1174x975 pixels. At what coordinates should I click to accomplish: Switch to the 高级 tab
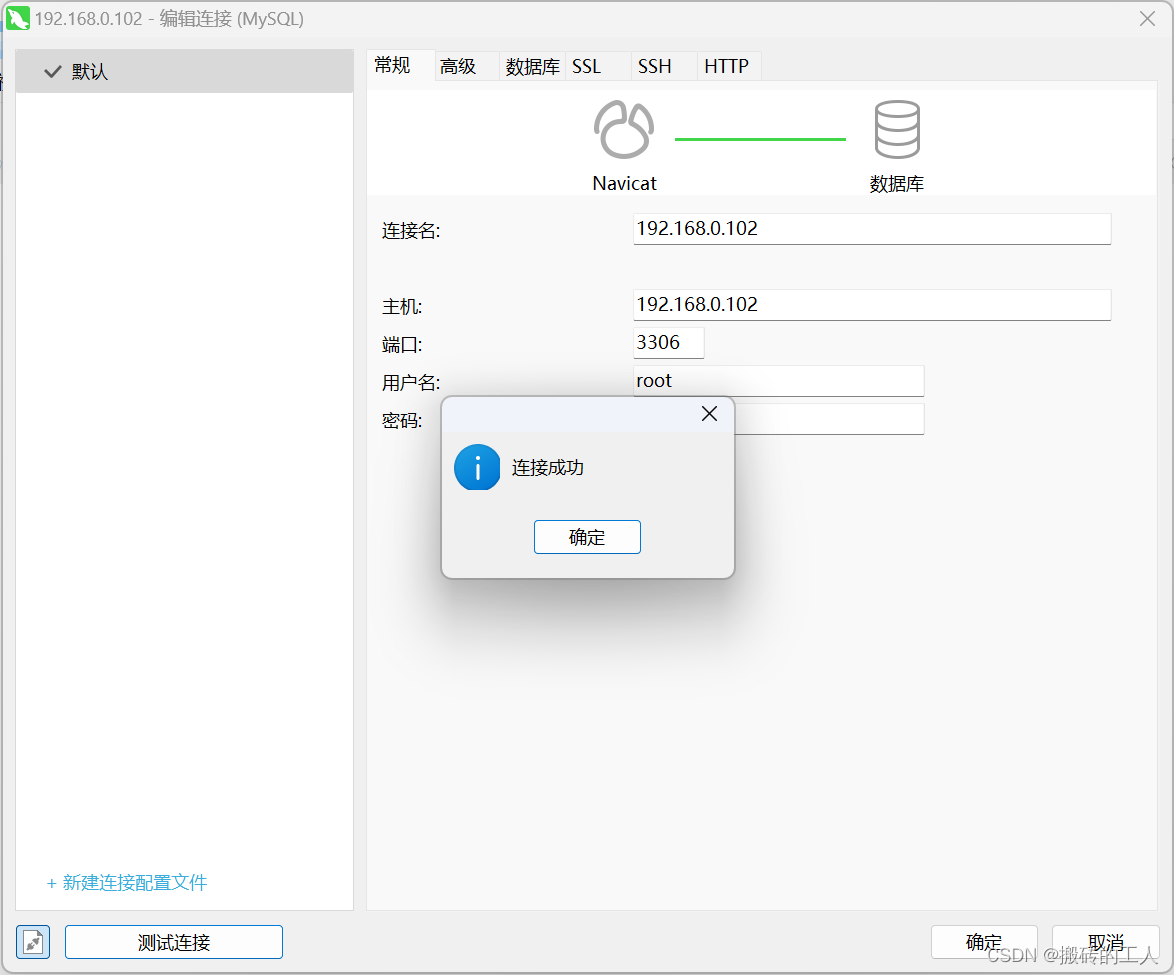[x=460, y=65]
